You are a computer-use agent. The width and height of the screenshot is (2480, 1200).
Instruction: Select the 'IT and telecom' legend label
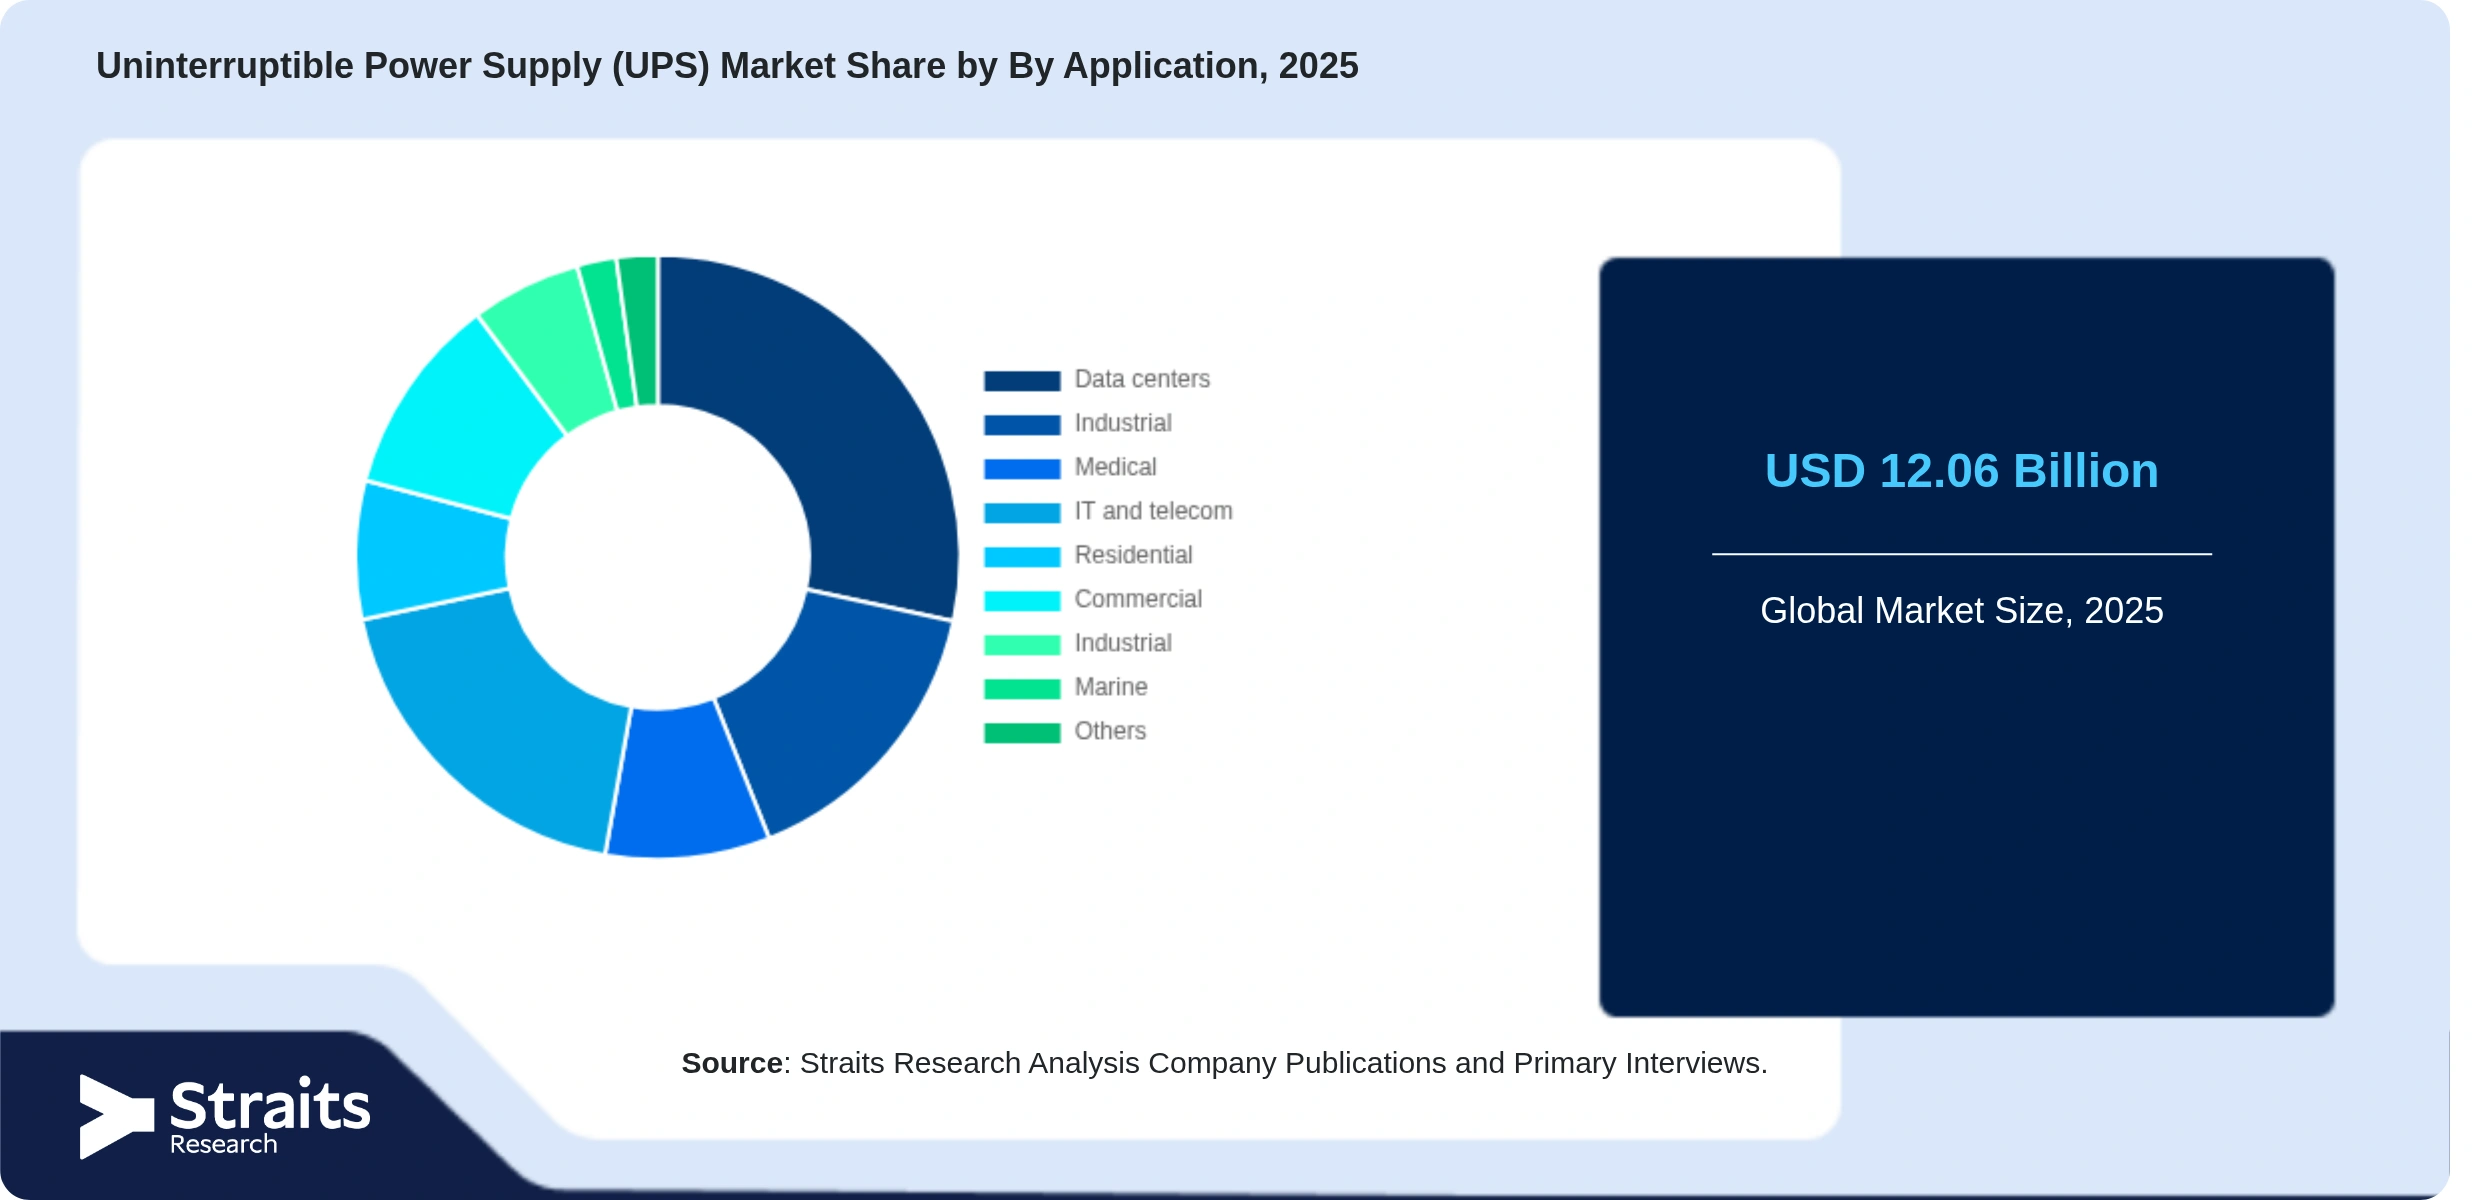[1153, 511]
